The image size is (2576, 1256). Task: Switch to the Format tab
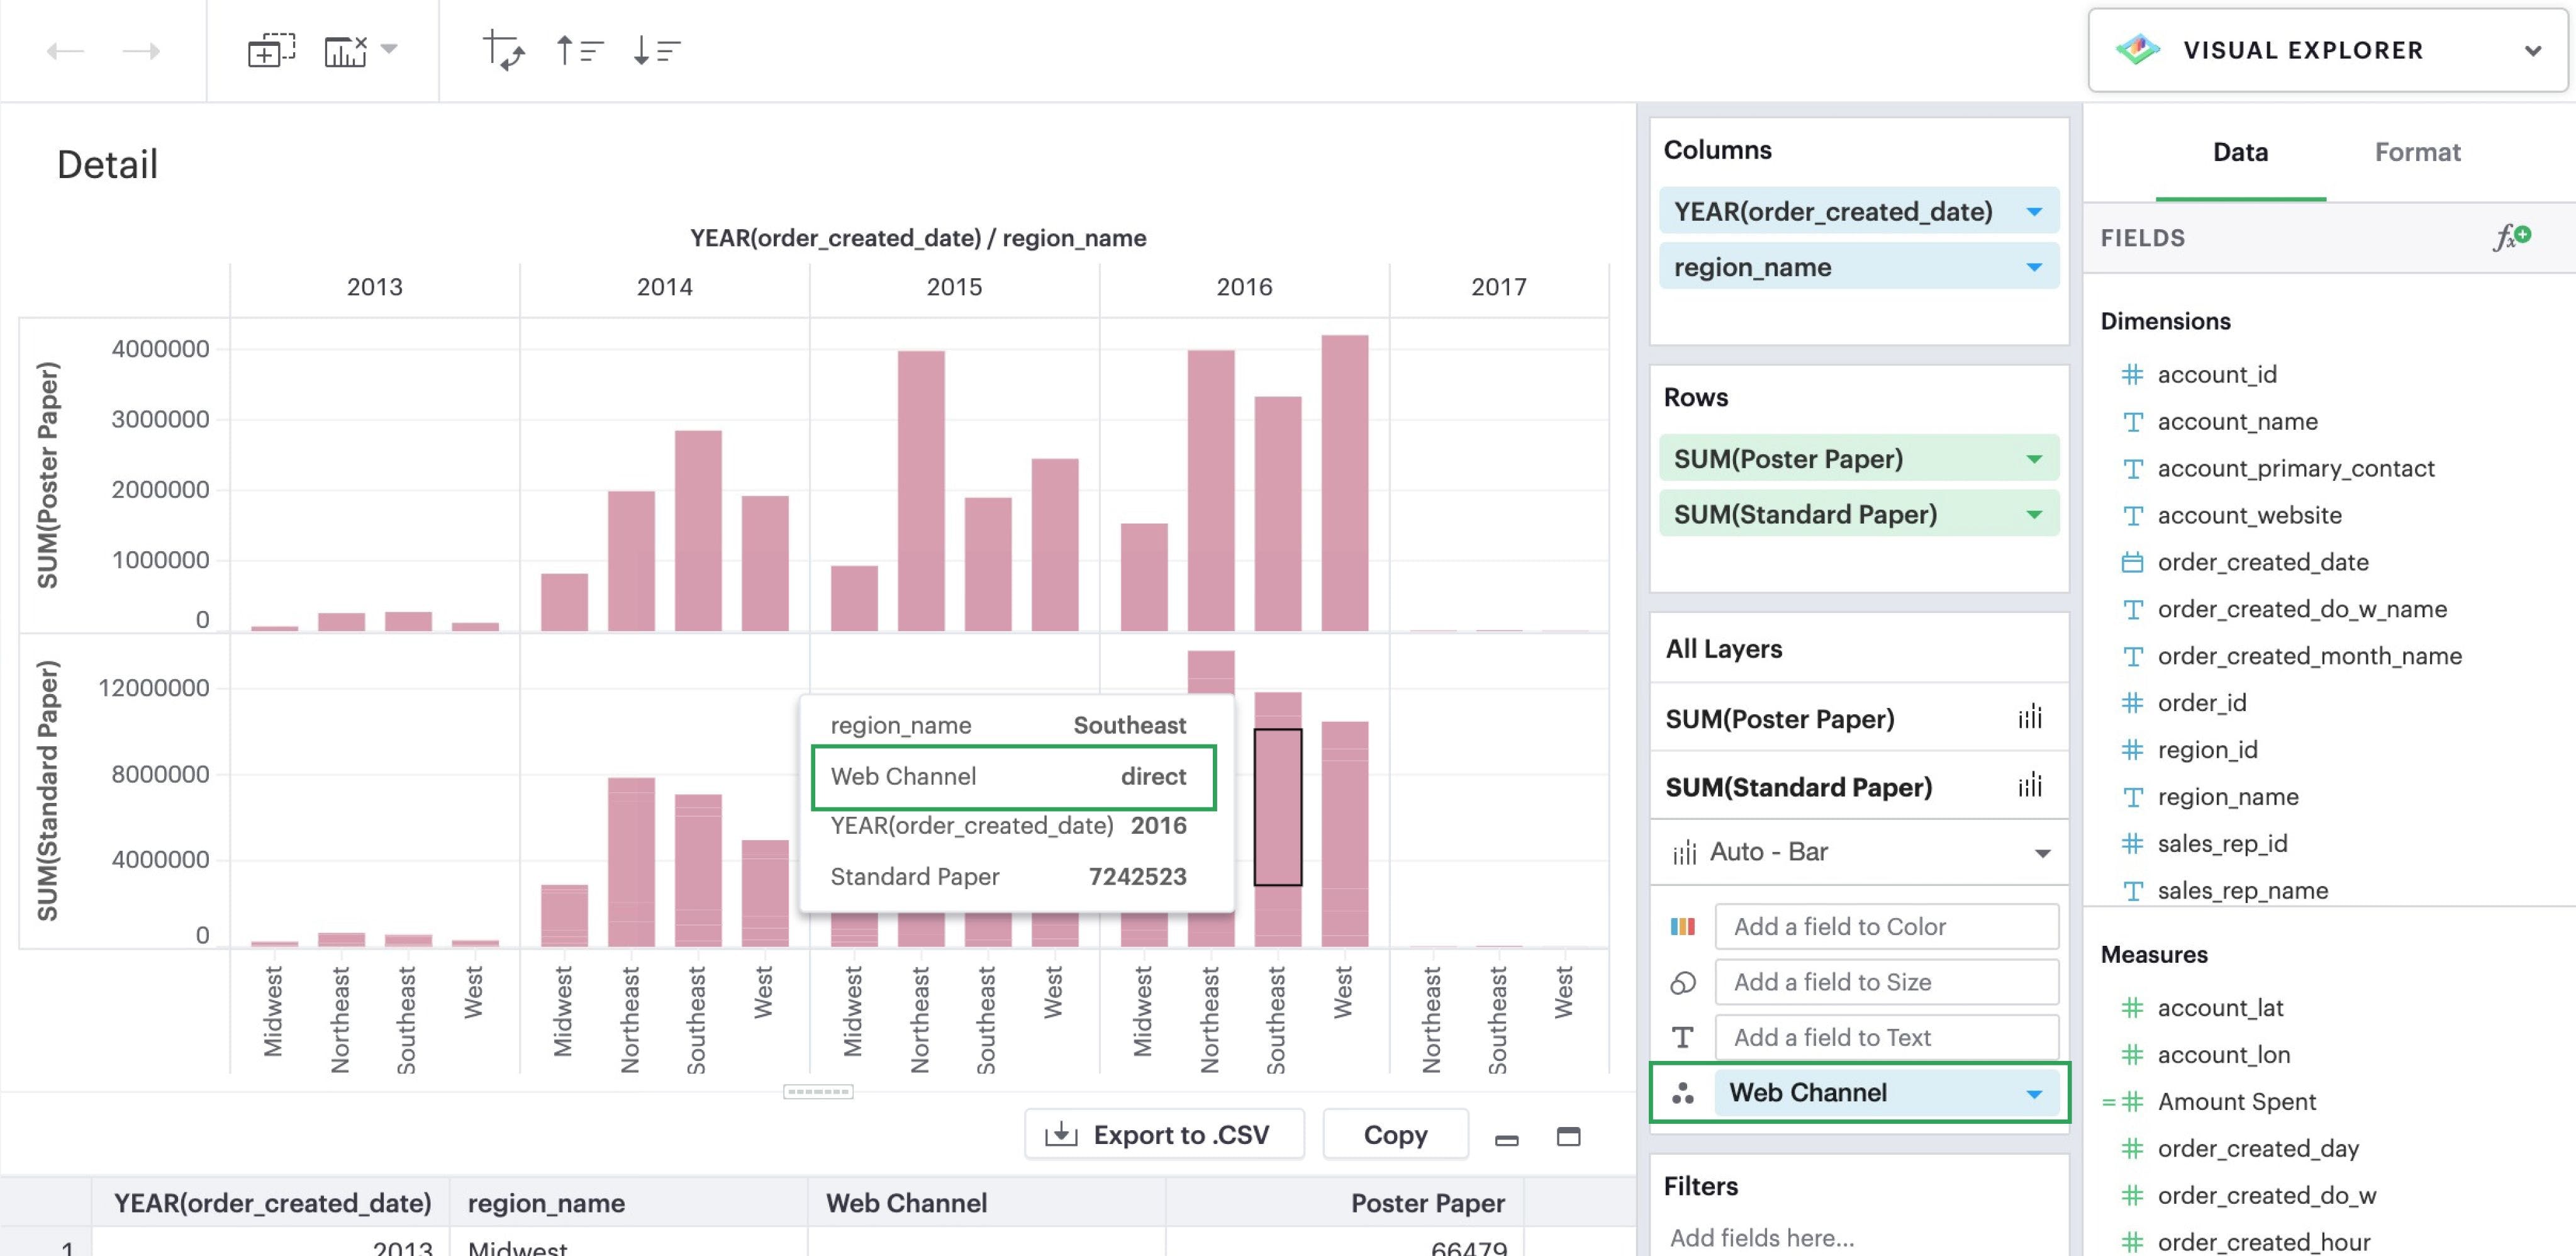pos(2416,152)
